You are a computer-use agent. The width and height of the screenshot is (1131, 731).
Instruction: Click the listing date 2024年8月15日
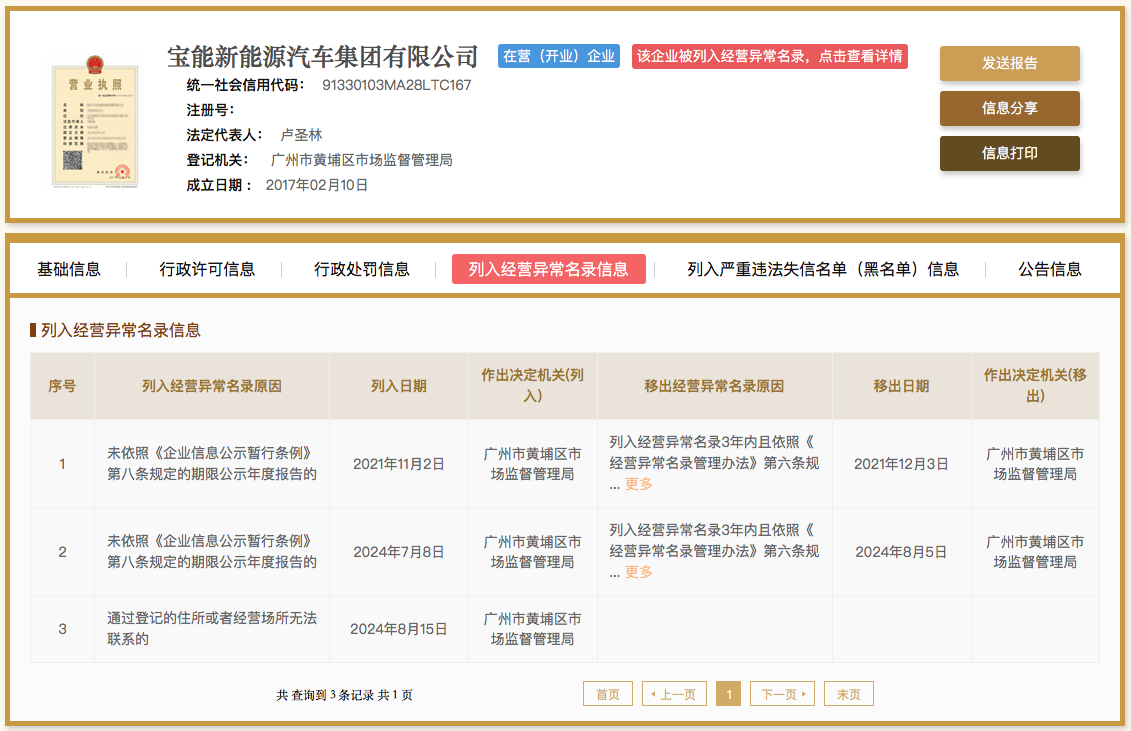(x=398, y=629)
